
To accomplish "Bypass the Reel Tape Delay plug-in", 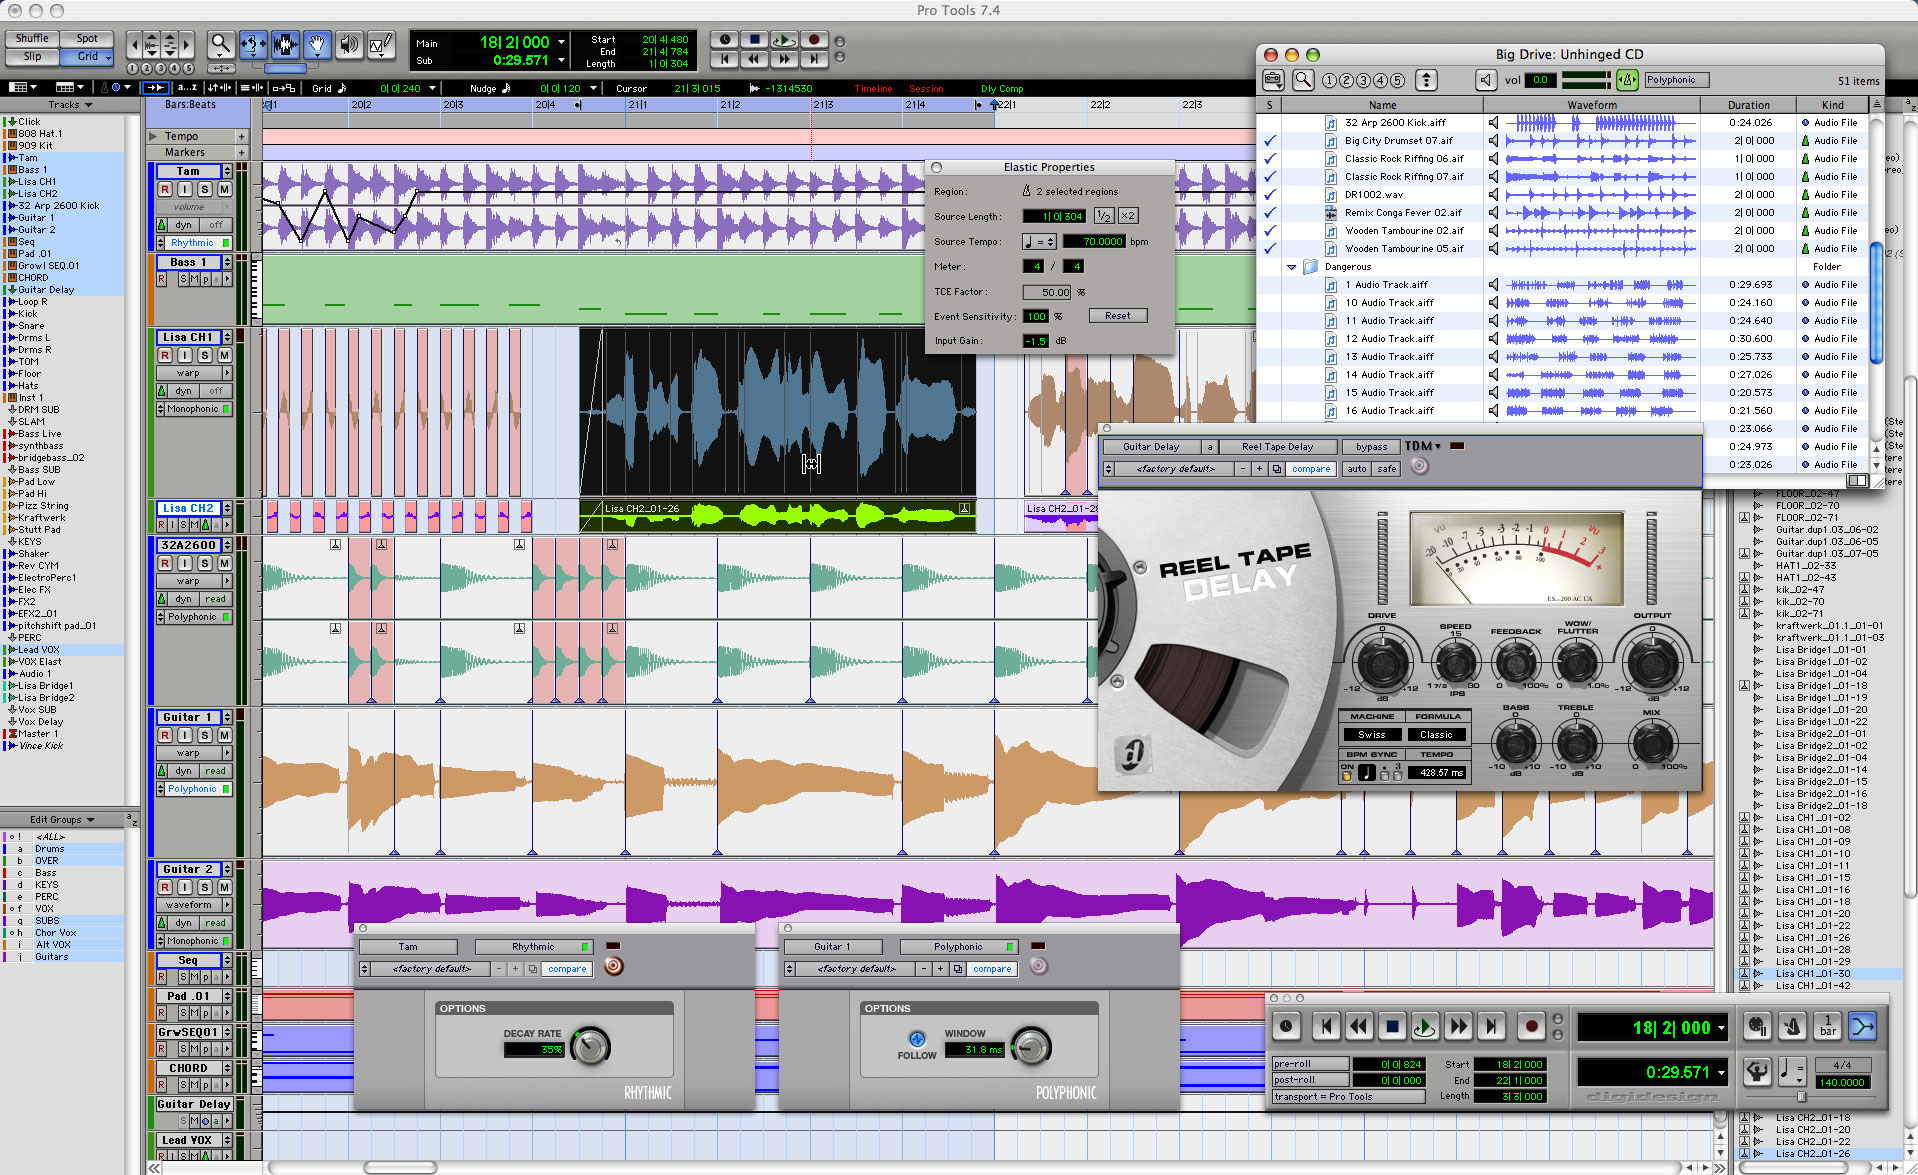I will pos(1372,447).
